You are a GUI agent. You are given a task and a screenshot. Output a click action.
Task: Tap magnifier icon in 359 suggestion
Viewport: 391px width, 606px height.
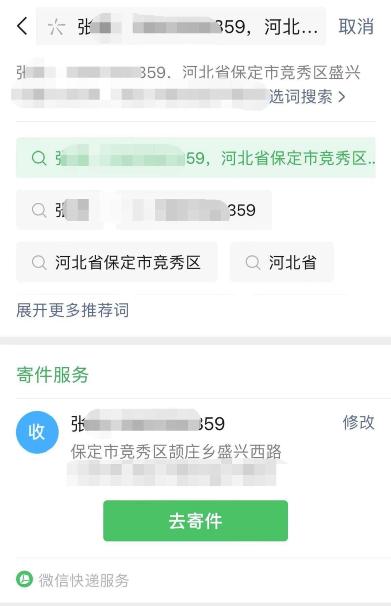(39, 210)
